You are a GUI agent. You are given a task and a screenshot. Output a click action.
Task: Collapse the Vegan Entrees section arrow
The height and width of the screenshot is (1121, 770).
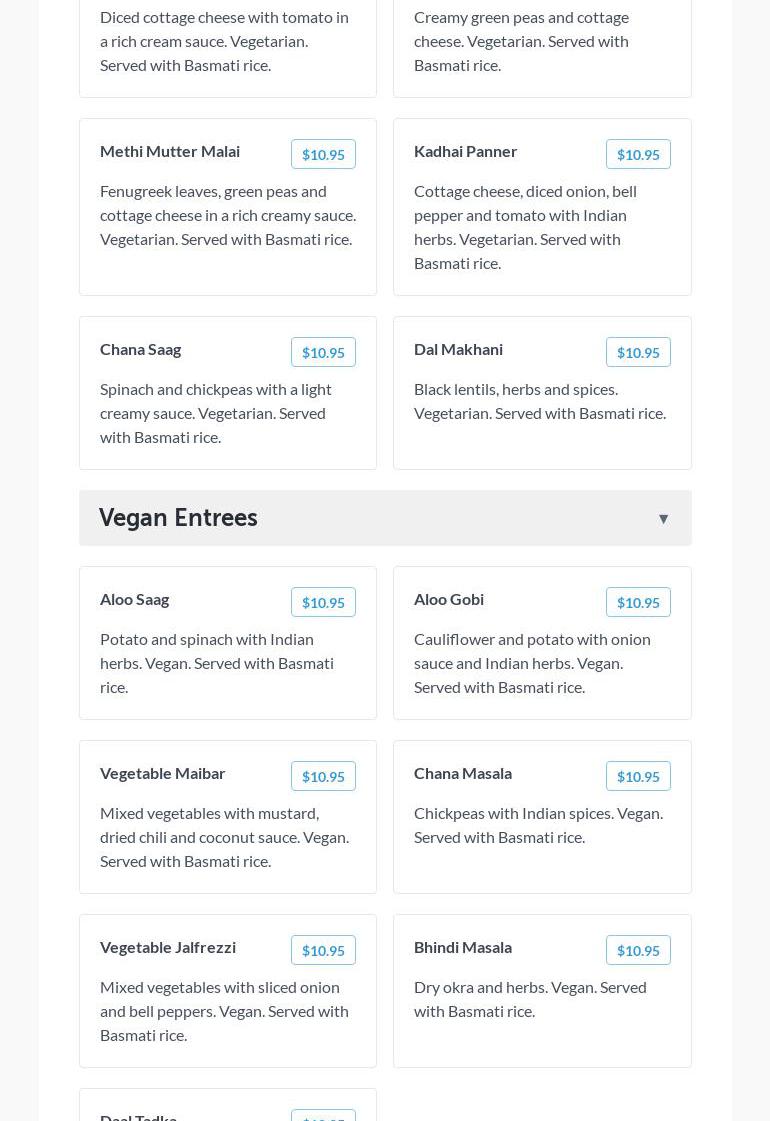click(x=663, y=518)
